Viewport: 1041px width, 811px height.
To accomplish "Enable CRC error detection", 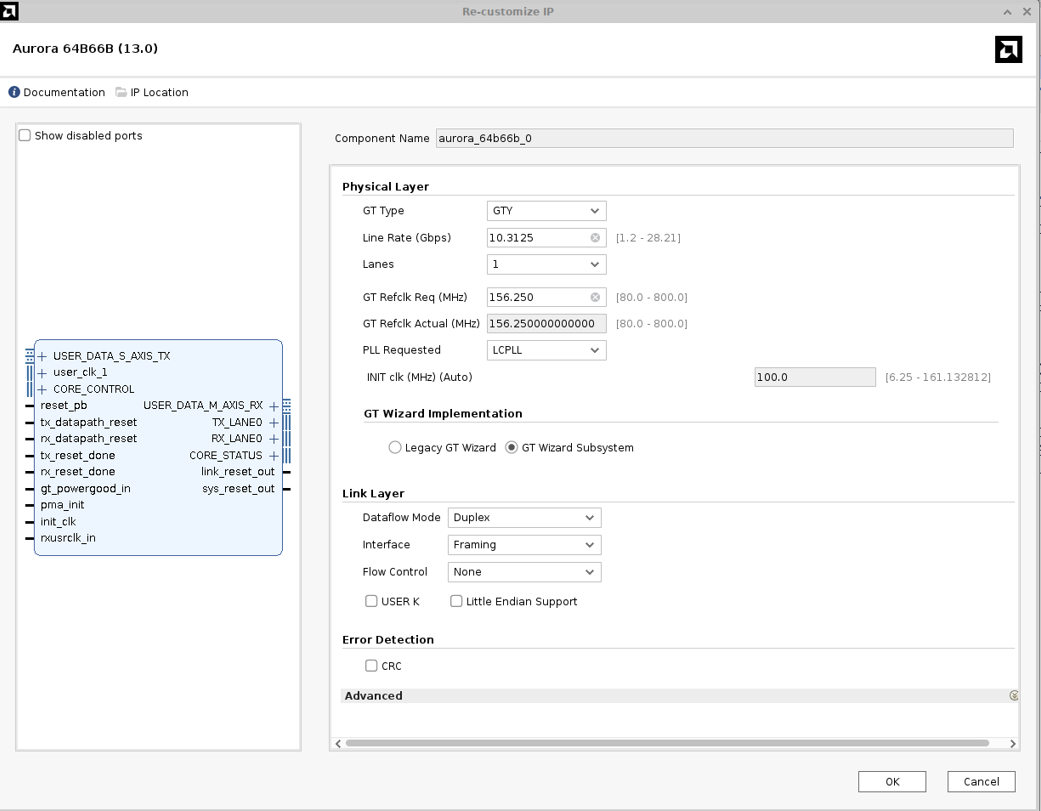I will point(370,665).
